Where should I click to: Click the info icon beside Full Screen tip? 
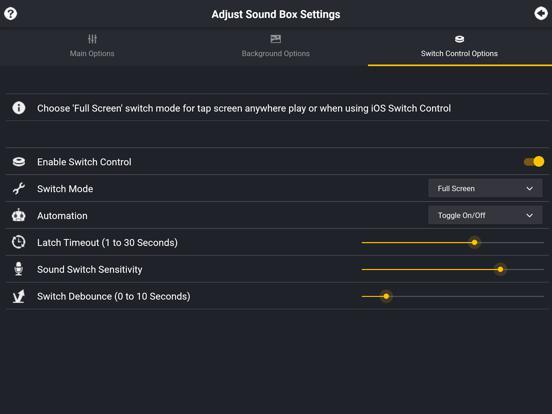19,108
